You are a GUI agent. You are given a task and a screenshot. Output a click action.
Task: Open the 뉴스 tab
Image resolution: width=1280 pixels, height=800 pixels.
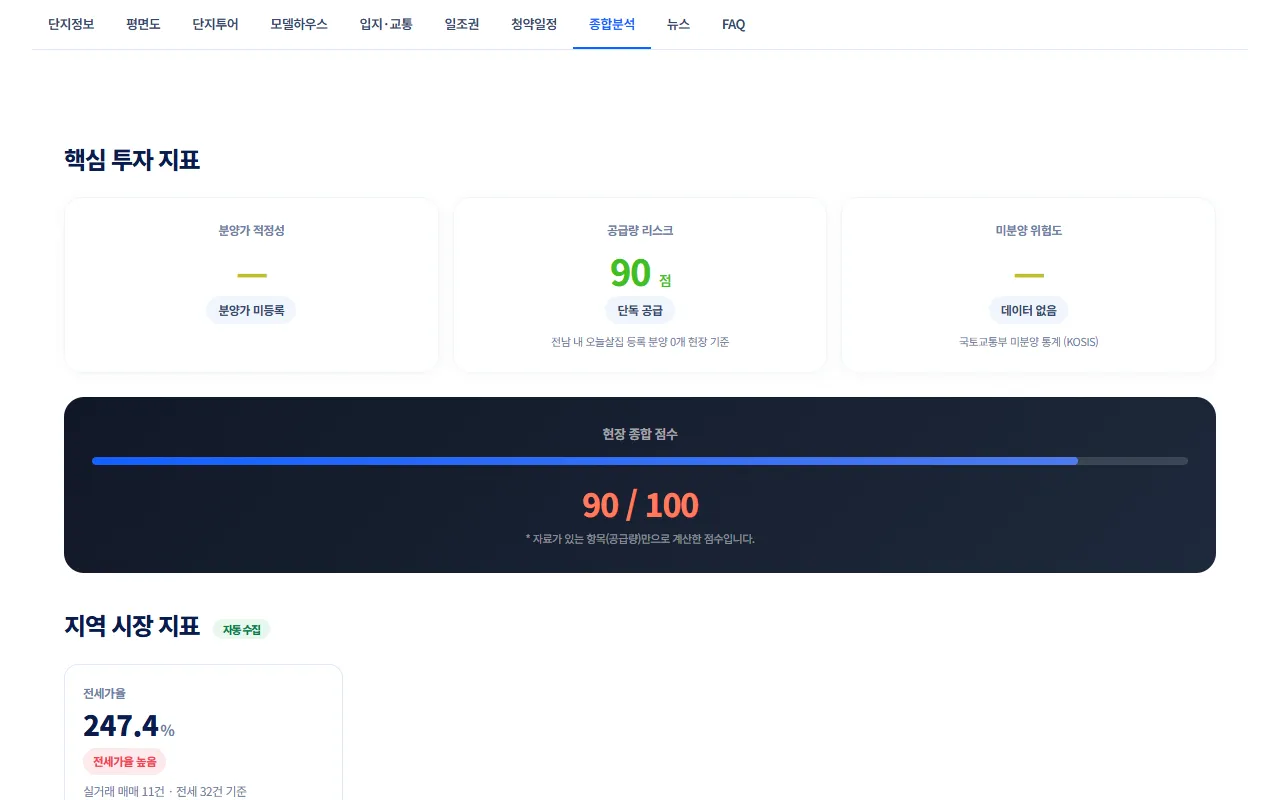point(678,24)
